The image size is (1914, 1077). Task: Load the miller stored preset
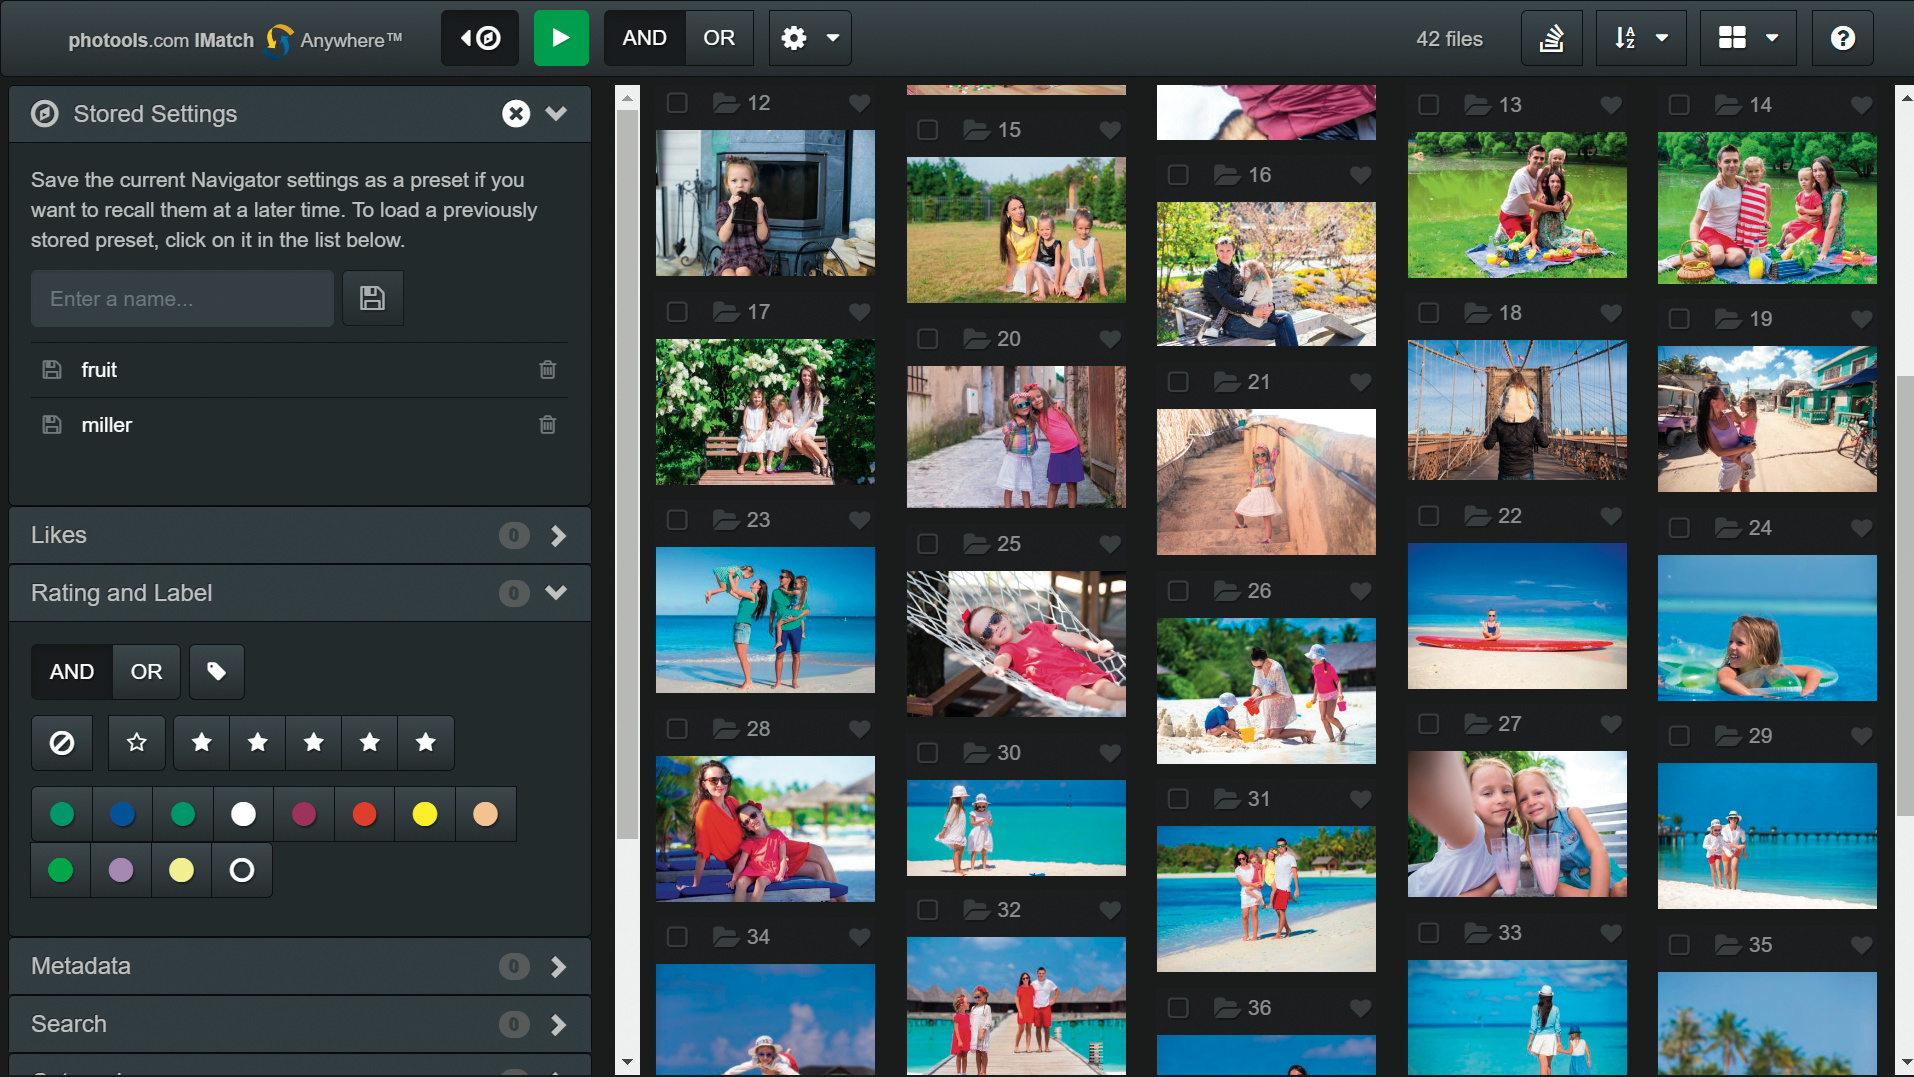pos(107,425)
